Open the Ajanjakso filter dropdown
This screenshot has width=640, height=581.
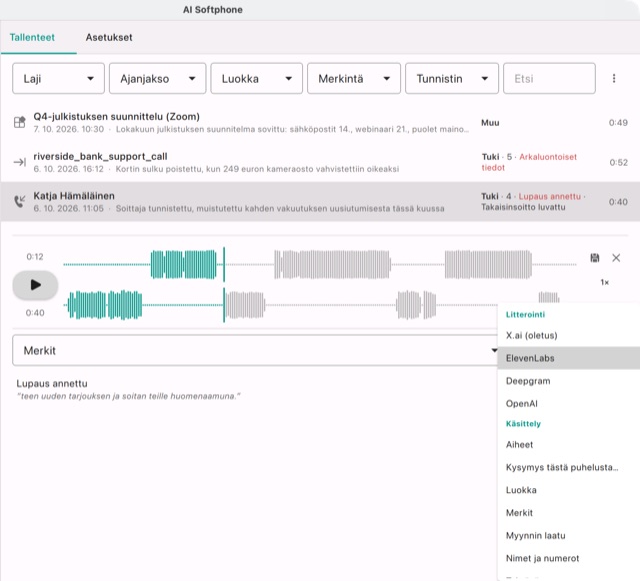[158, 78]
